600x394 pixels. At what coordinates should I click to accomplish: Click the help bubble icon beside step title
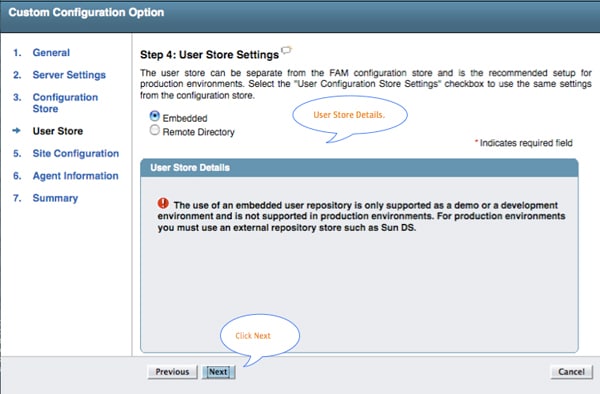click(286, 50)
